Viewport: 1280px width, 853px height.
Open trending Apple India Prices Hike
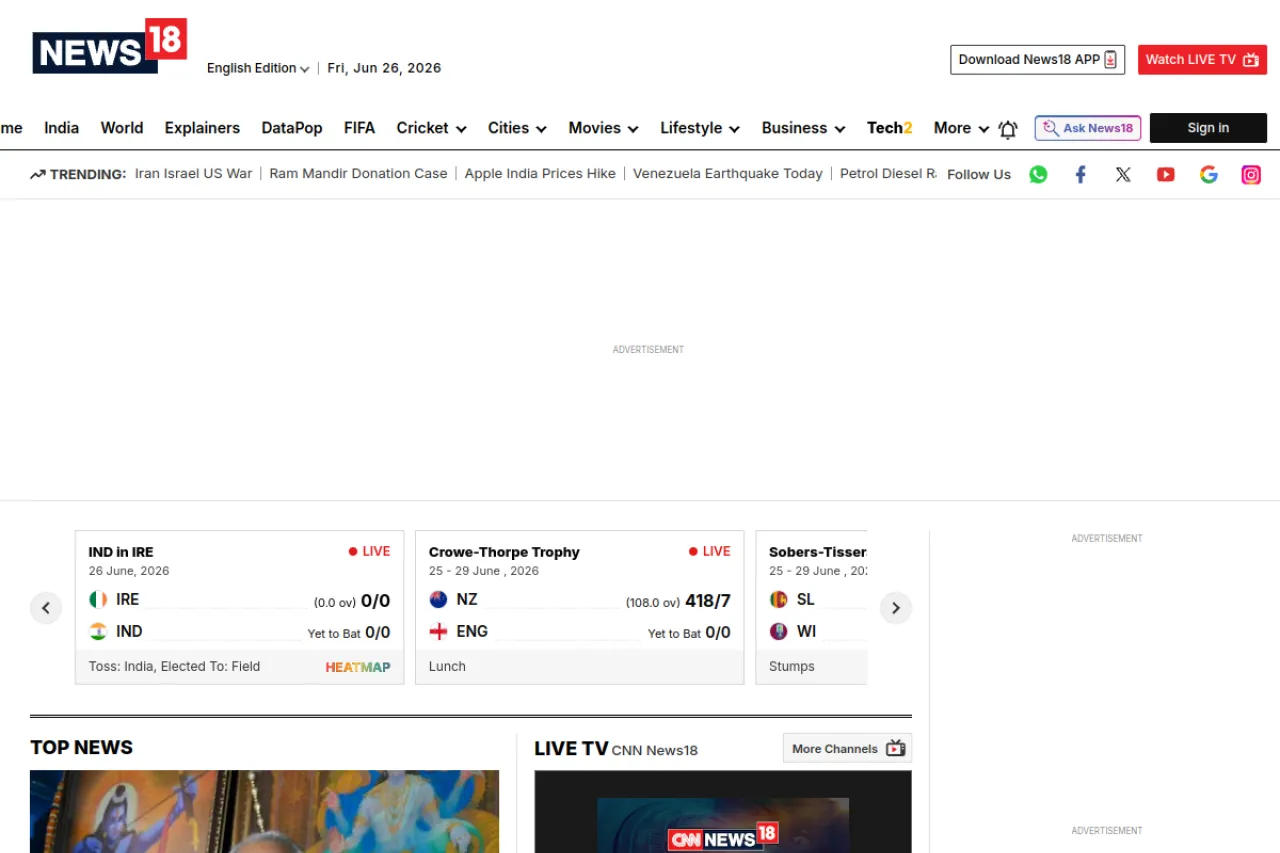pyautogui.click(x=540, y=174)
